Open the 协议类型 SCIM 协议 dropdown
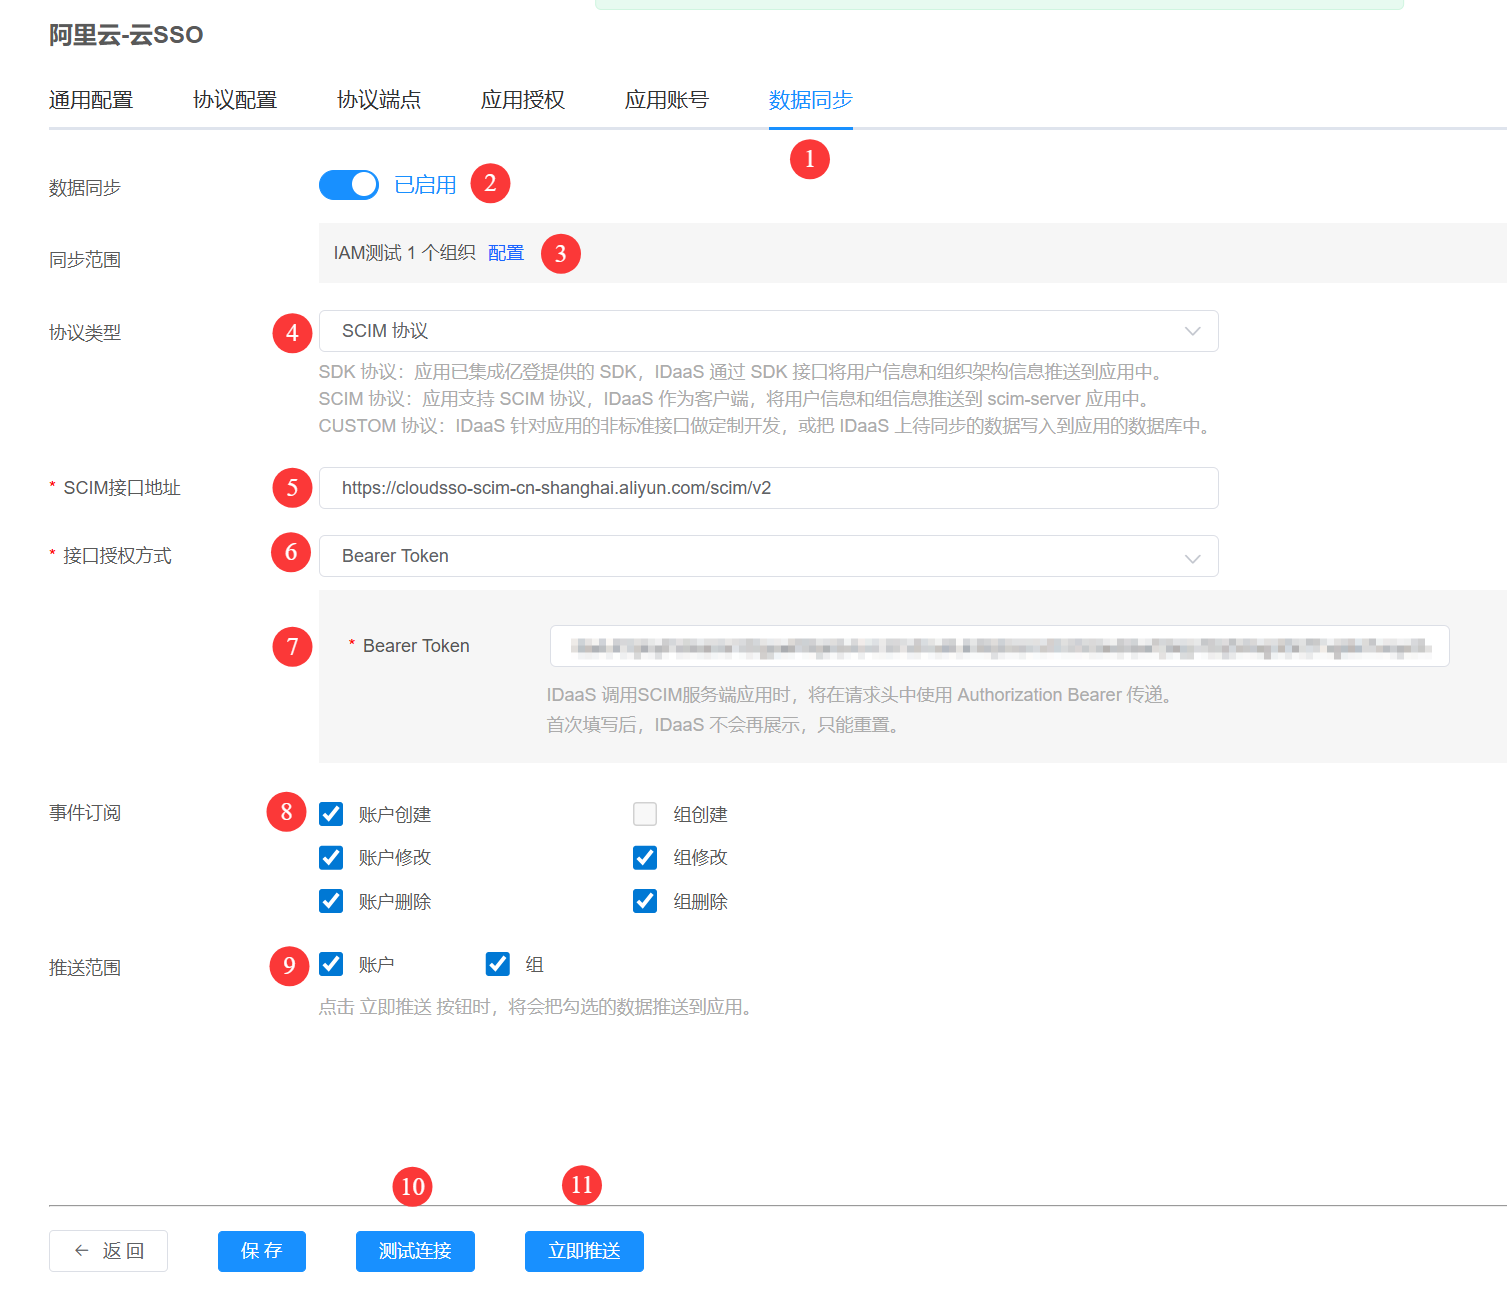The width and height of the screenshot is (1507, 1296). (767, 331)
